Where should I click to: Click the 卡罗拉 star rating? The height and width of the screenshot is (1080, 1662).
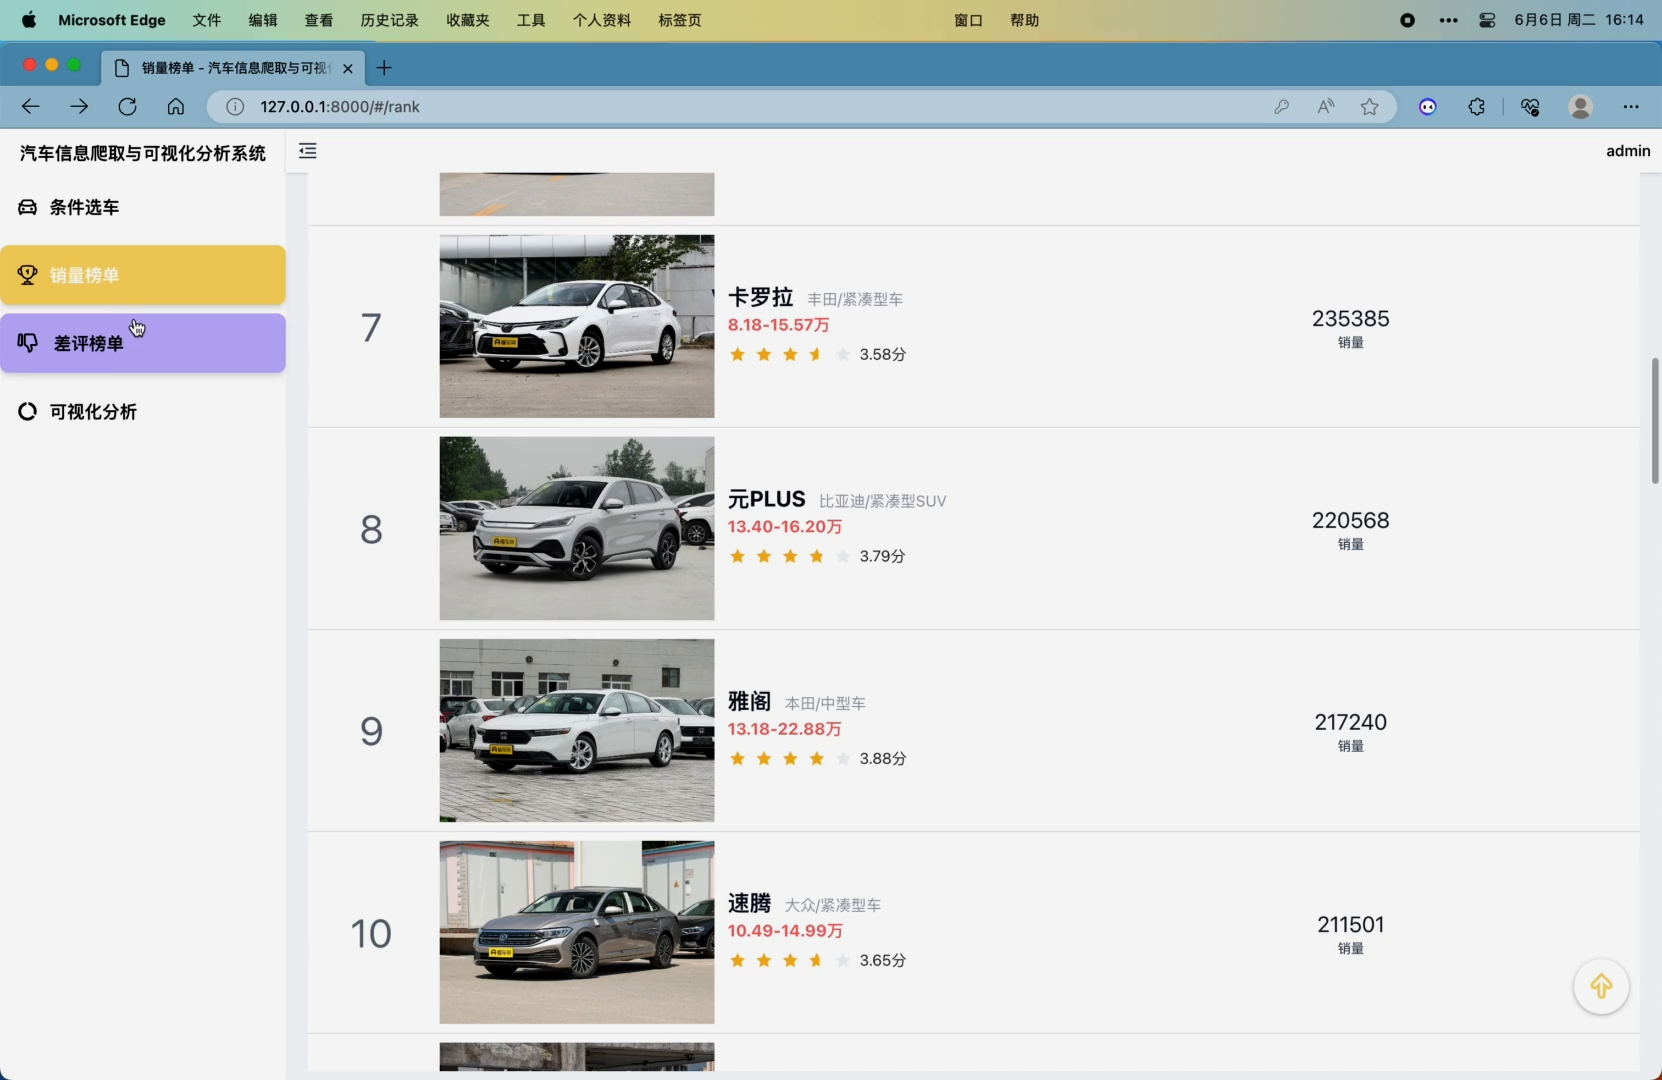(x=790, y=354)
